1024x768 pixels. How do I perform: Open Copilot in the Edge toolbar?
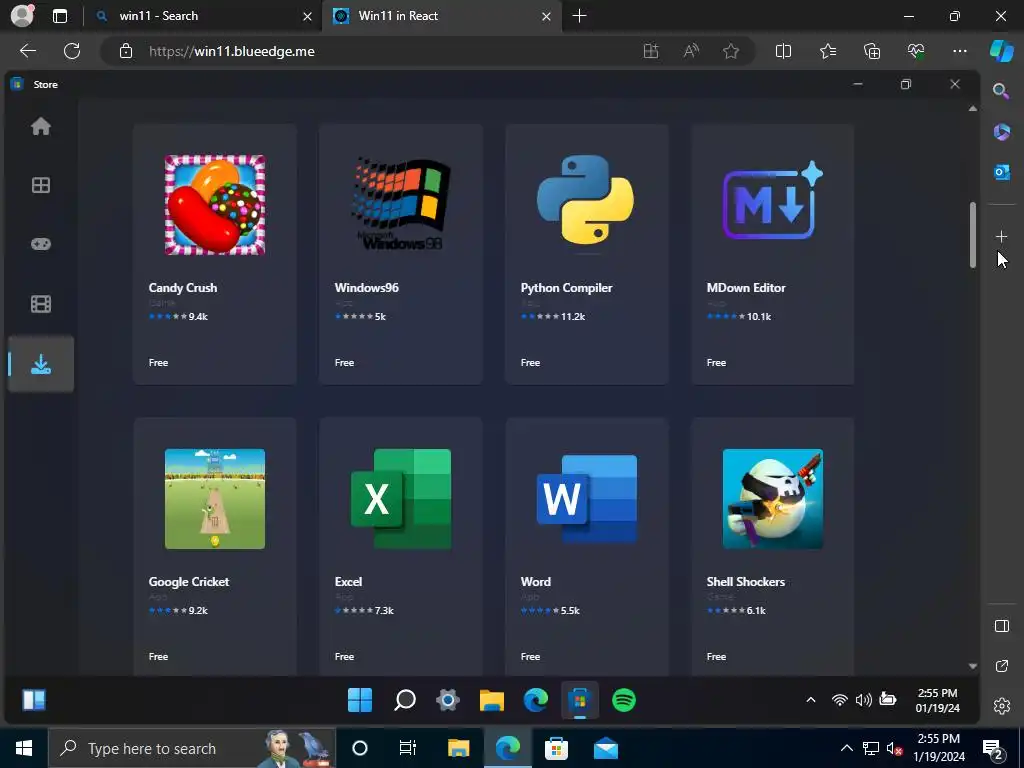(1001, 51)
